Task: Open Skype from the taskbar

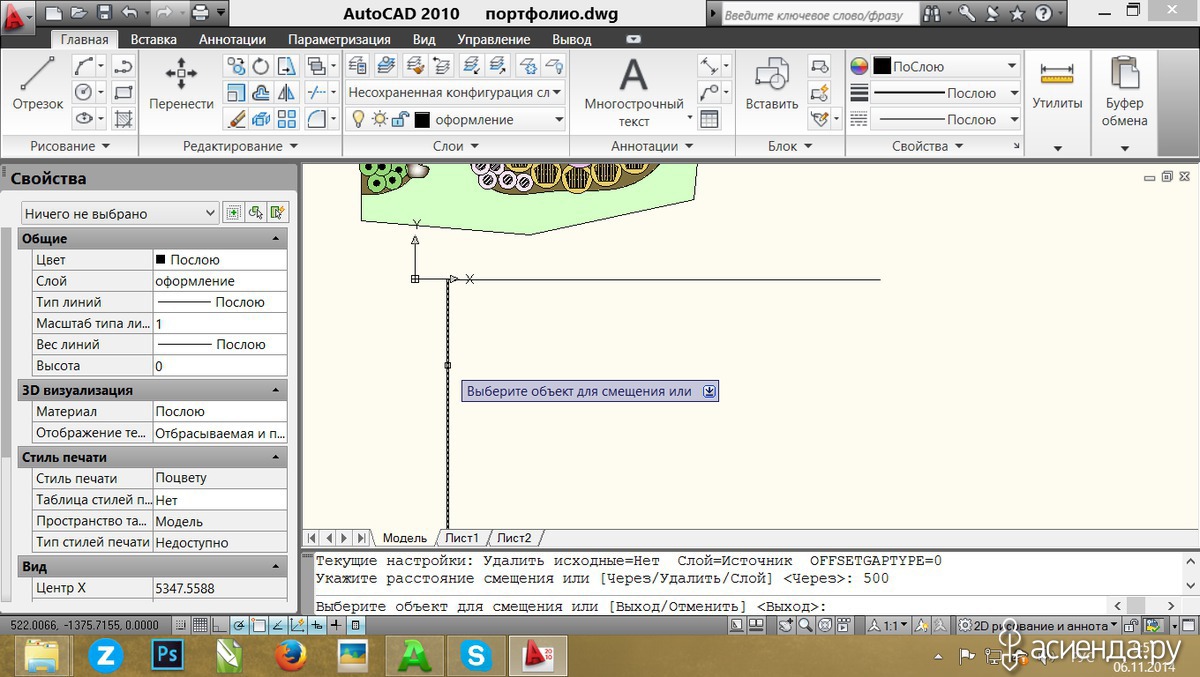Action: [477, 656]
